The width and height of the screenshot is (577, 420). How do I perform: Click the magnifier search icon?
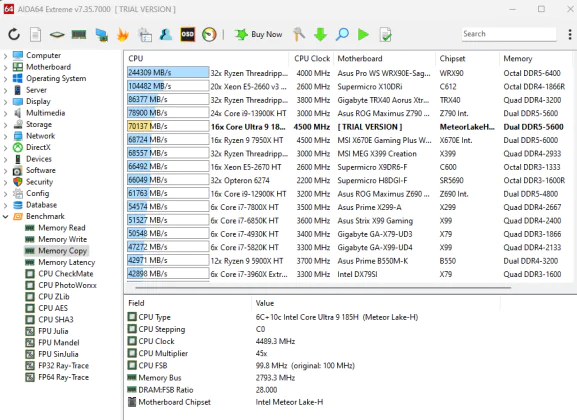click(342, 35)
